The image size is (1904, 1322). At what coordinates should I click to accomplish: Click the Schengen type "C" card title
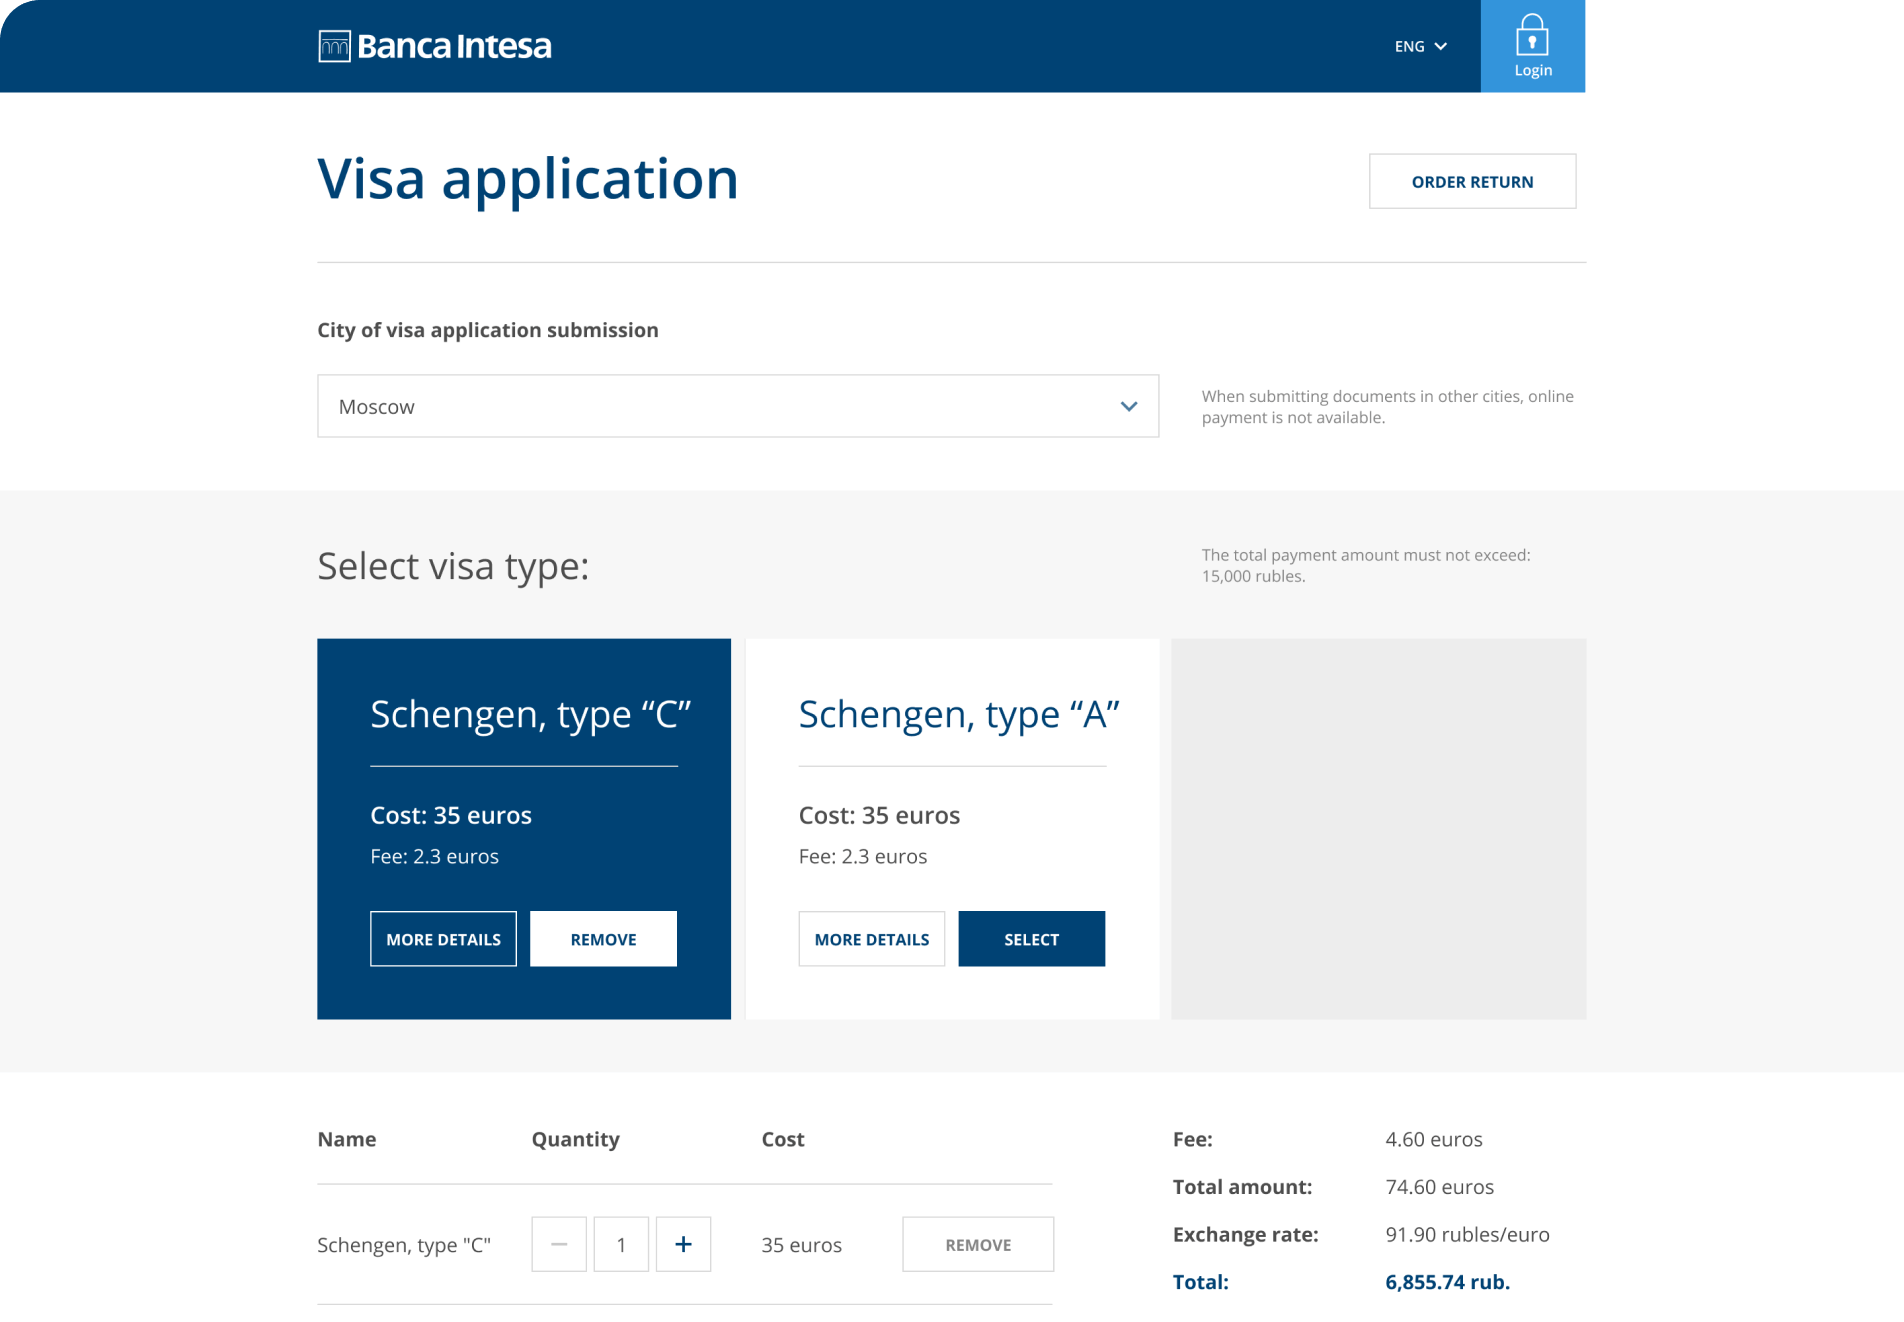[530, 714]
